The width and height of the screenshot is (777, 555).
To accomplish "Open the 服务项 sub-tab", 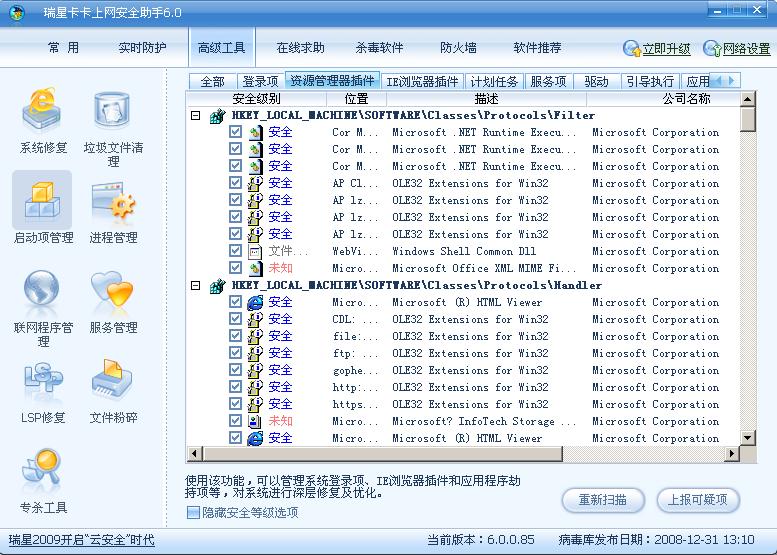I will point(548,81).
